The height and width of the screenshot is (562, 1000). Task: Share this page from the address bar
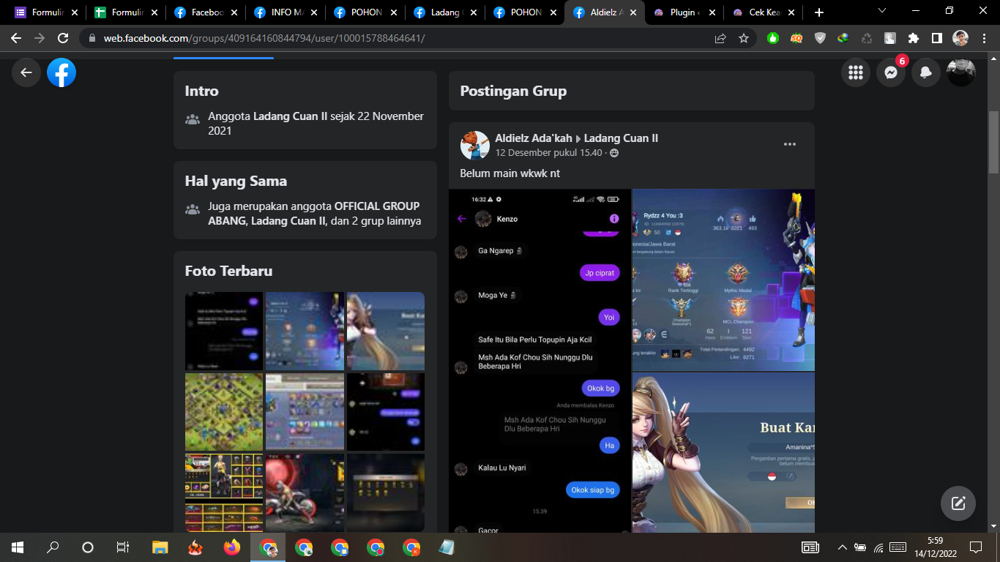pyautogui.click(x=720, y=38)
